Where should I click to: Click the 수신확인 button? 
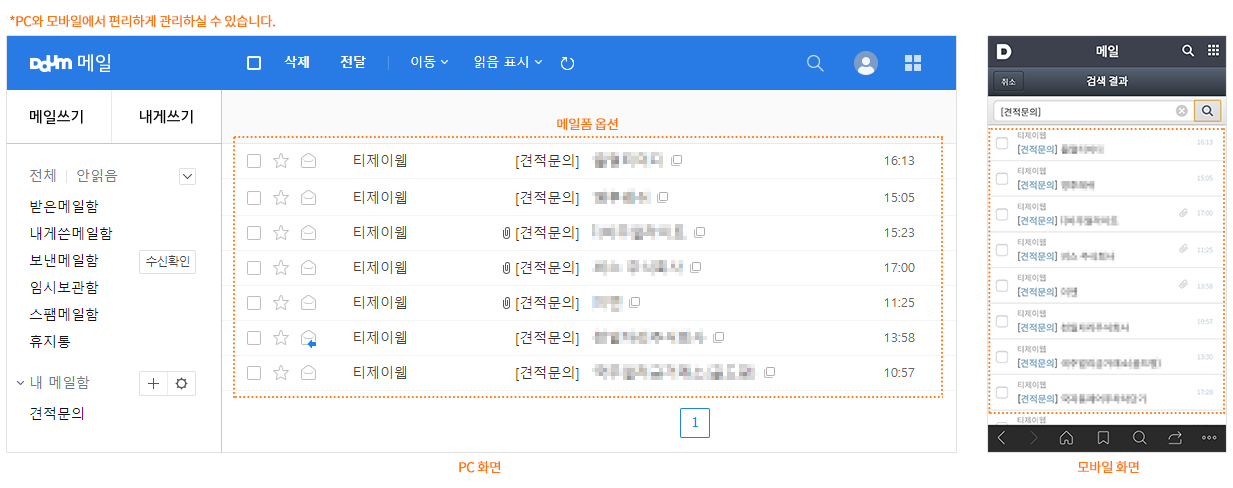(x=167, y=262)
